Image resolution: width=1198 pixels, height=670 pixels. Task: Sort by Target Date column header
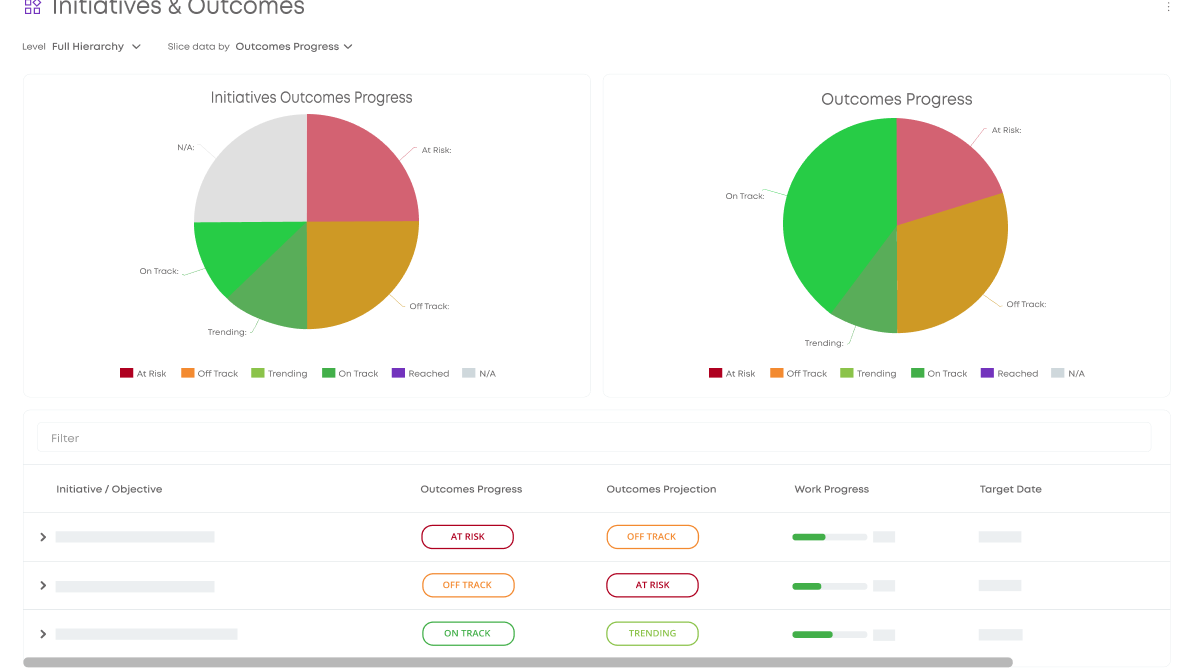(1010, 490)
